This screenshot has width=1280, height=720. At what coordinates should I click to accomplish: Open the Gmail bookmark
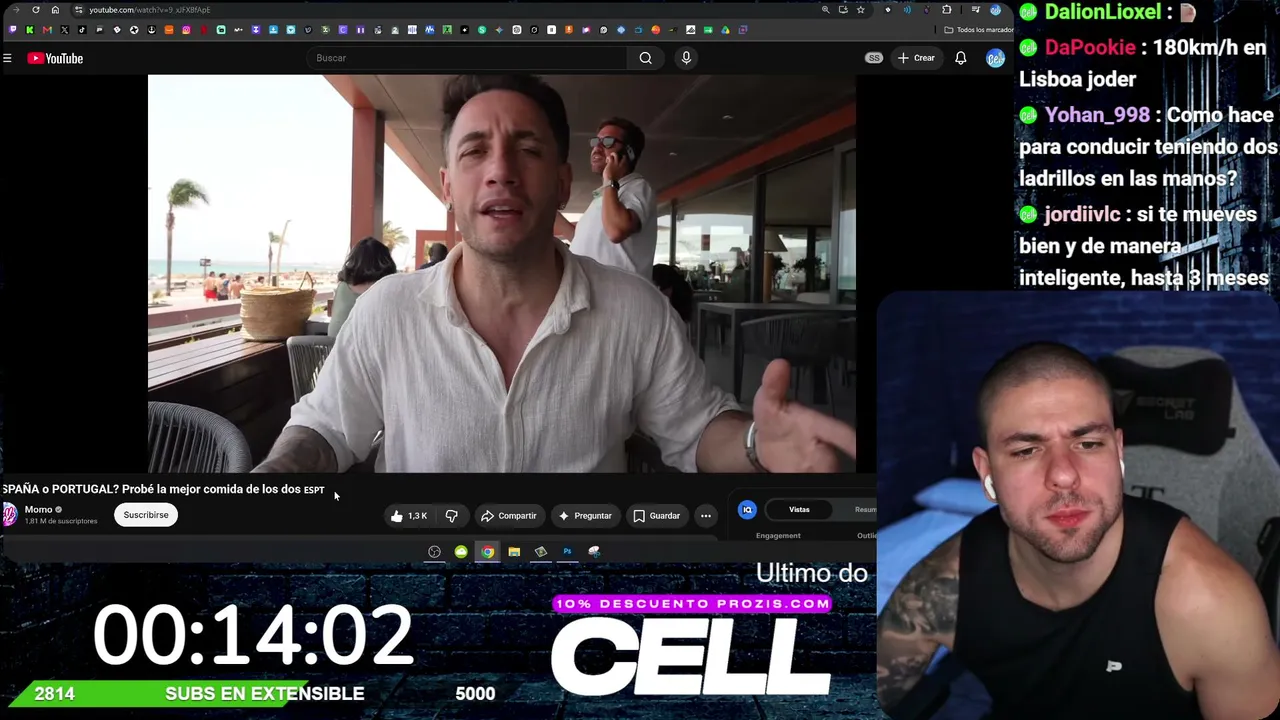[x=47, y=30]
